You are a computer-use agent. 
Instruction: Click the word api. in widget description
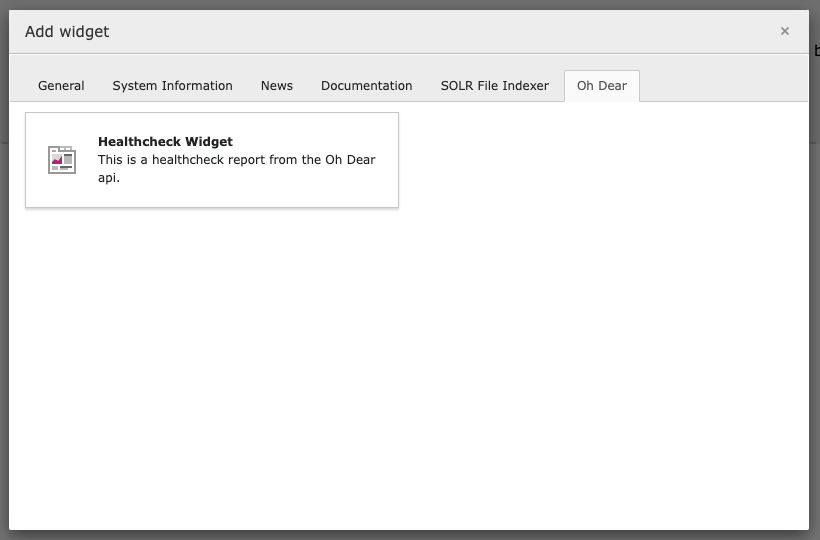click(x=109, y=178)
